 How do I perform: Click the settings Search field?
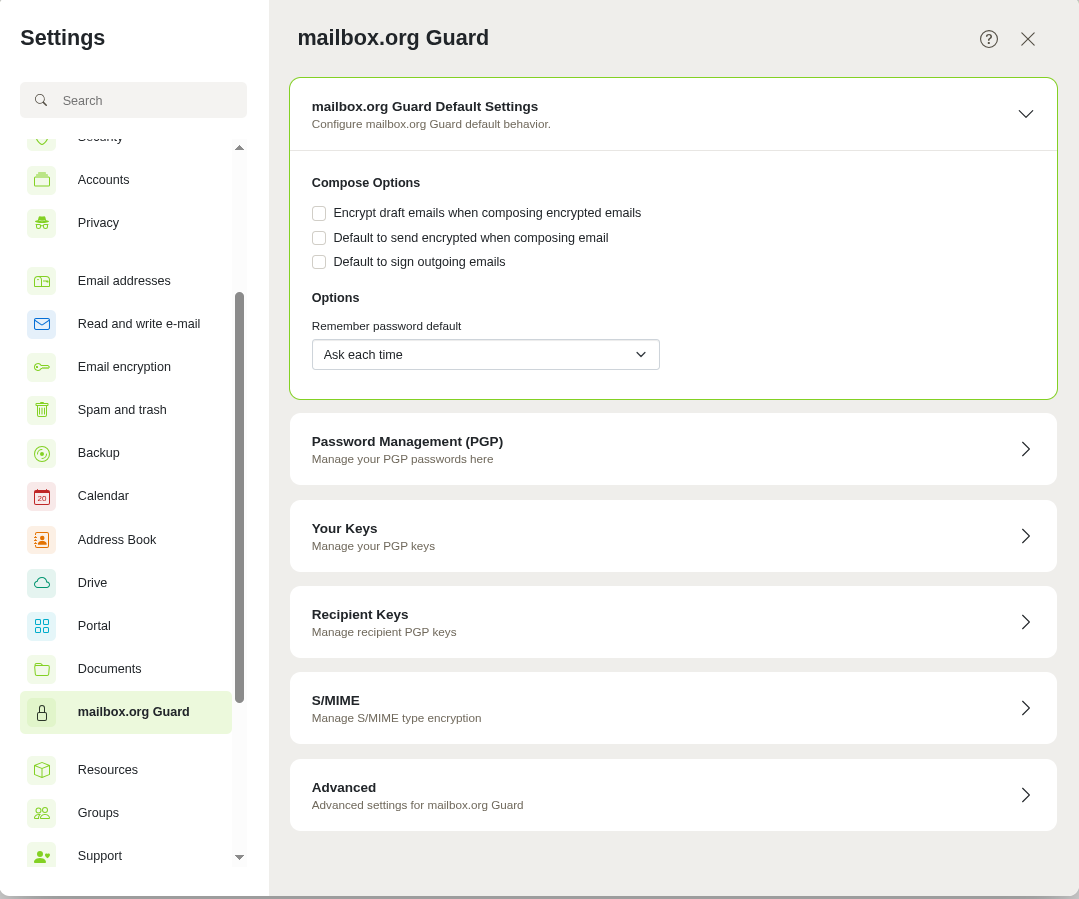(133, 101)
